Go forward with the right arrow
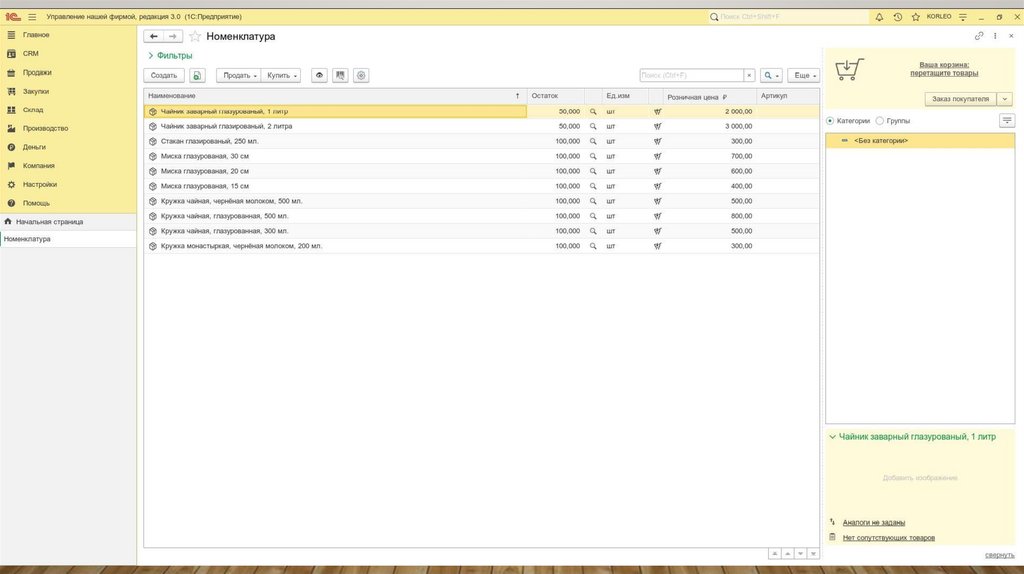 pos(172,37)
